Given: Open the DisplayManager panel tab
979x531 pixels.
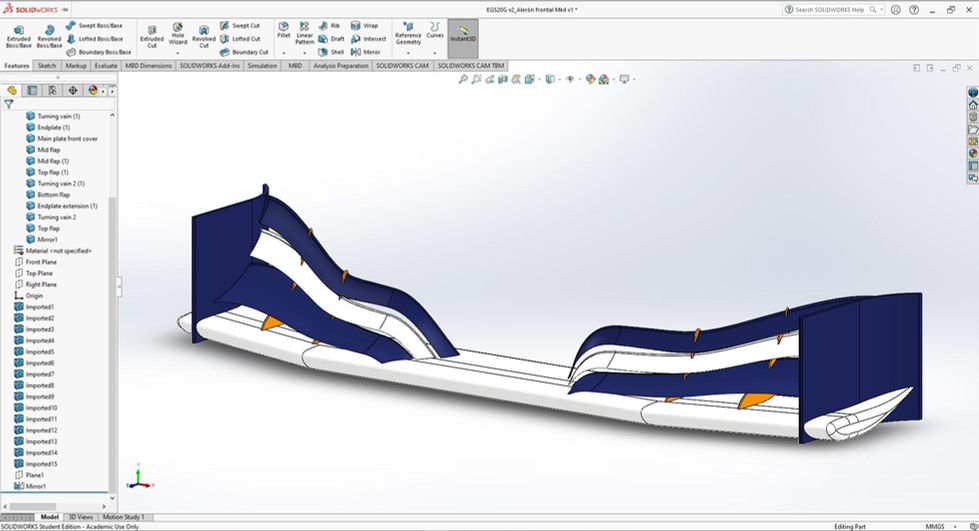Looking at the screenshot, I should coord(93,91).
